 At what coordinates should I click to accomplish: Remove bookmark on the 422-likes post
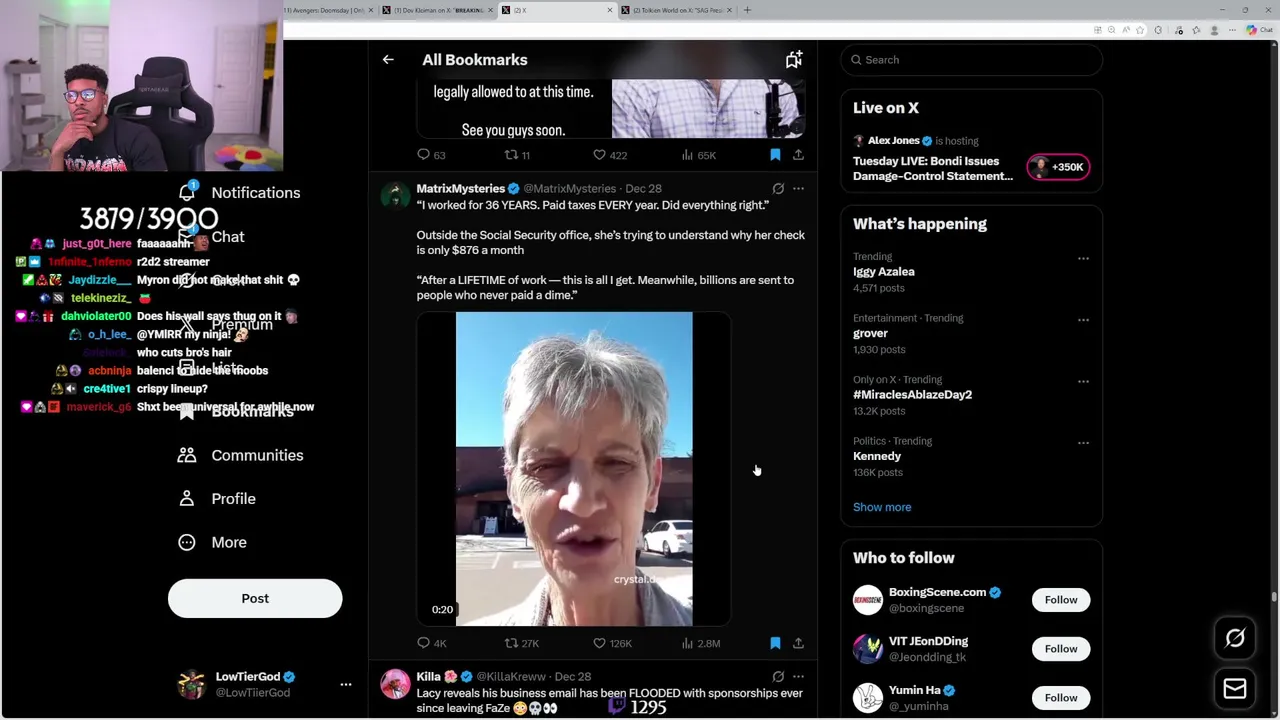pyautogui.click(x=775, y=155)
